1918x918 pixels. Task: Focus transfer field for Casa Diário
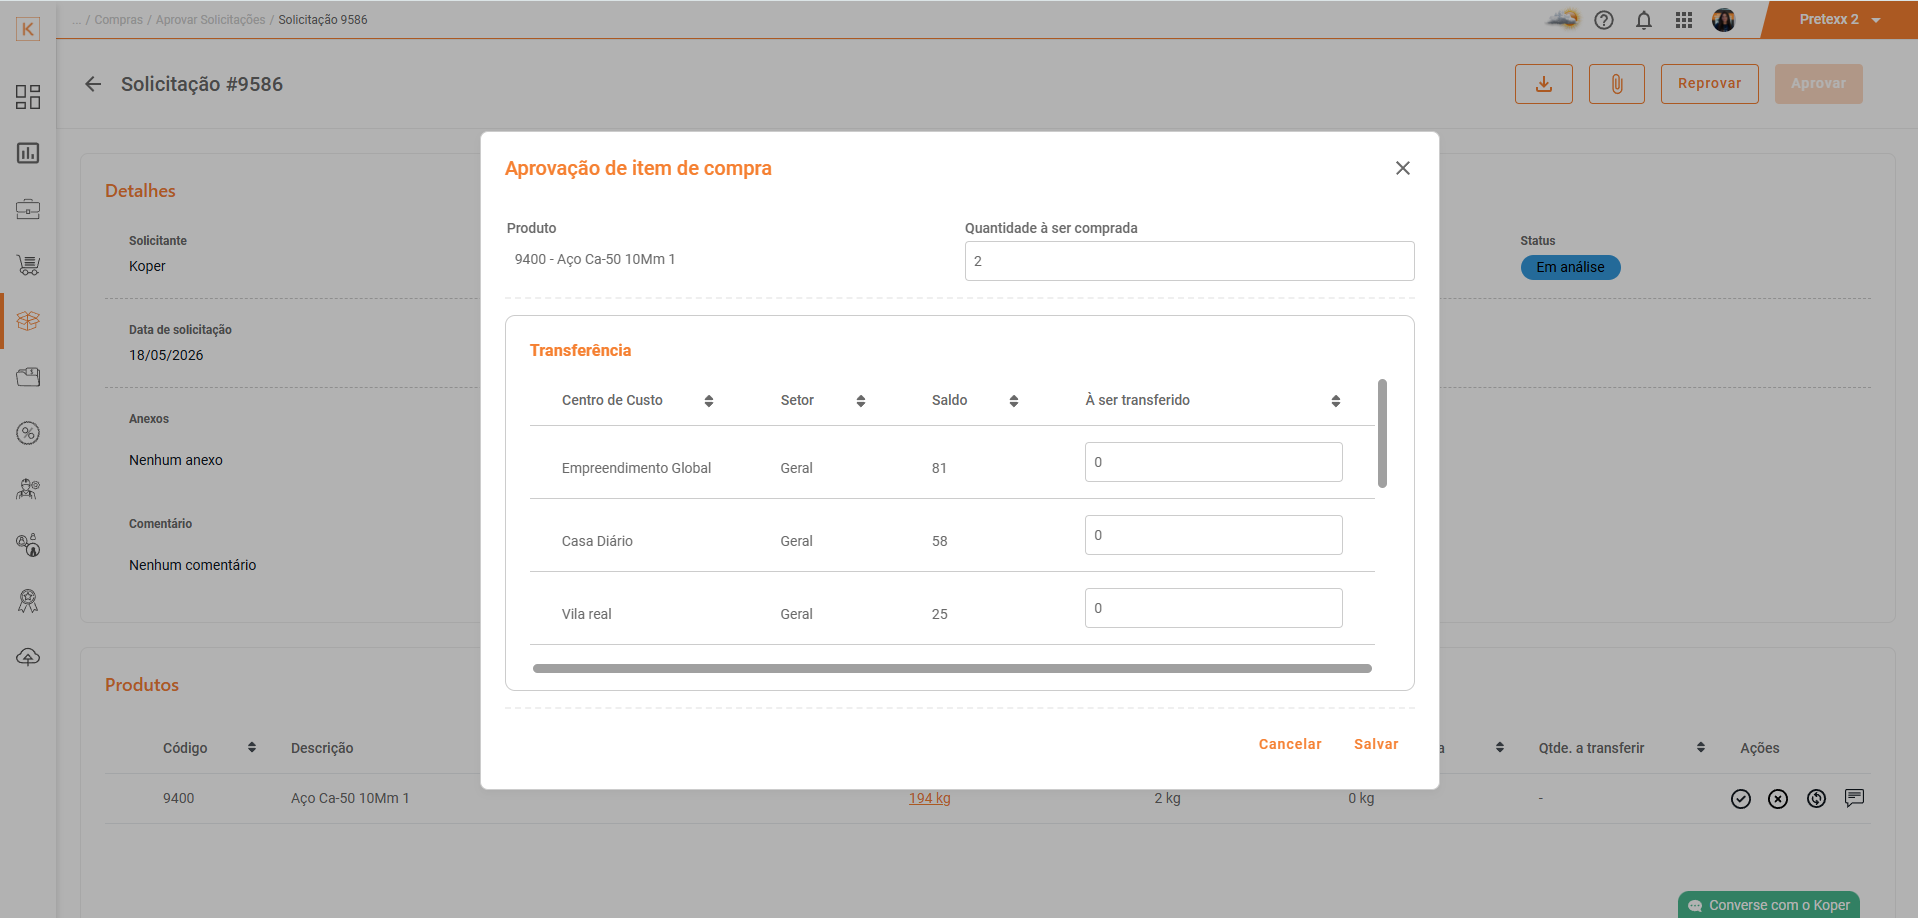coord(1214,535)
